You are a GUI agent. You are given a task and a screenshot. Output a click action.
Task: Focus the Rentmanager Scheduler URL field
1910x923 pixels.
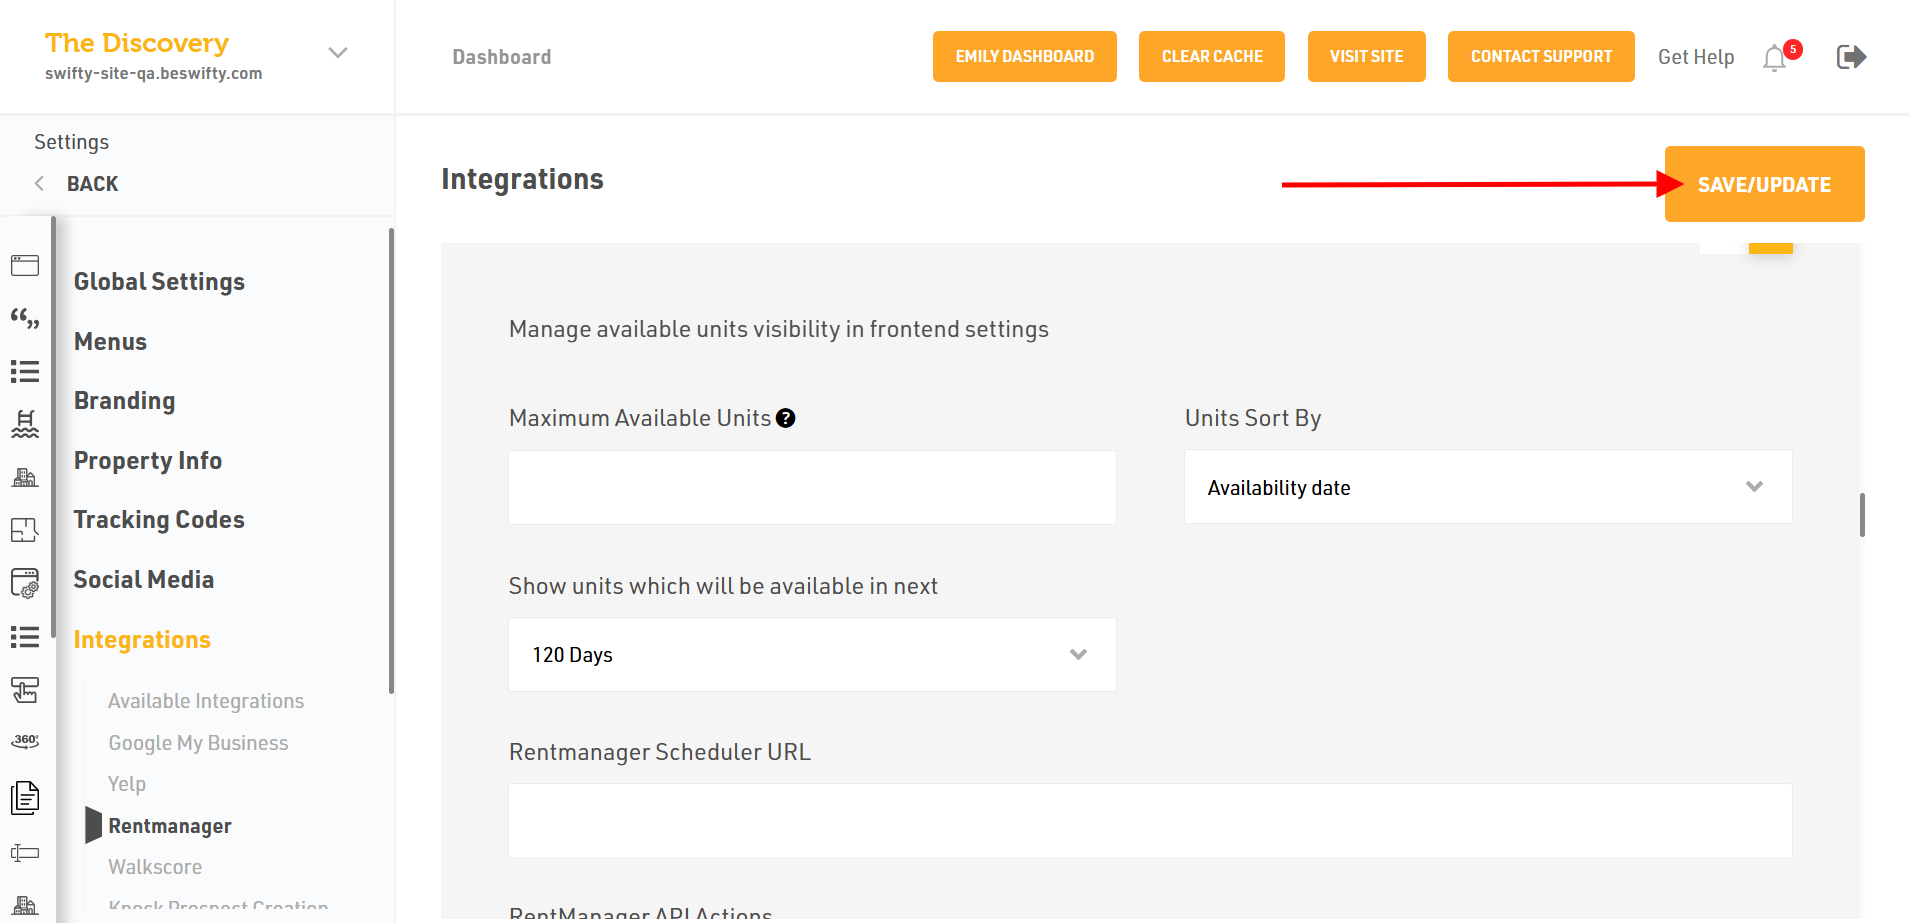point(1149,821)
